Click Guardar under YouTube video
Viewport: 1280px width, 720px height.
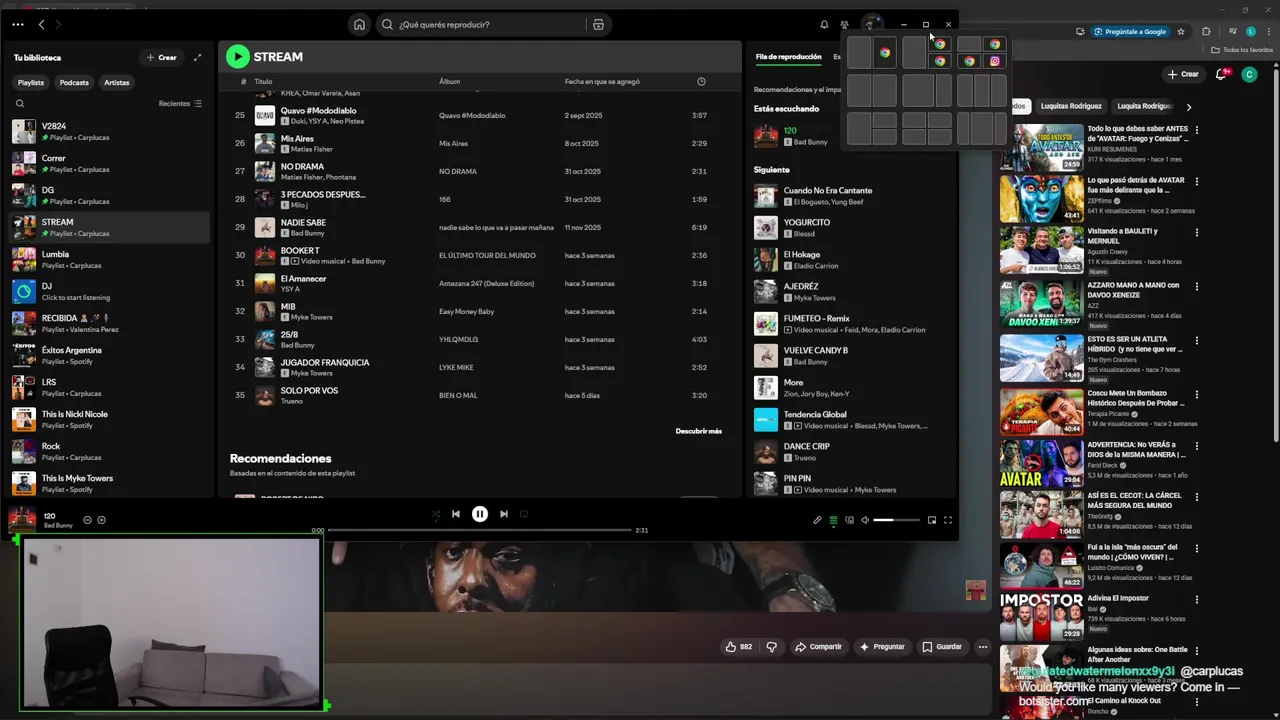pyautogui.click(x=942, y=647)
